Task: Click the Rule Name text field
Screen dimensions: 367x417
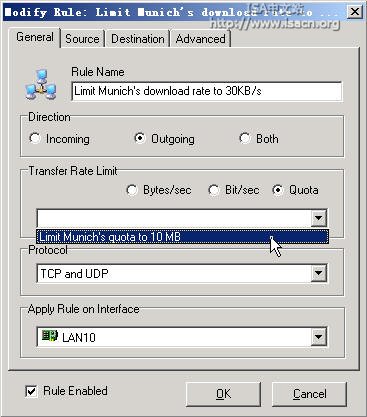Action: 207,91
